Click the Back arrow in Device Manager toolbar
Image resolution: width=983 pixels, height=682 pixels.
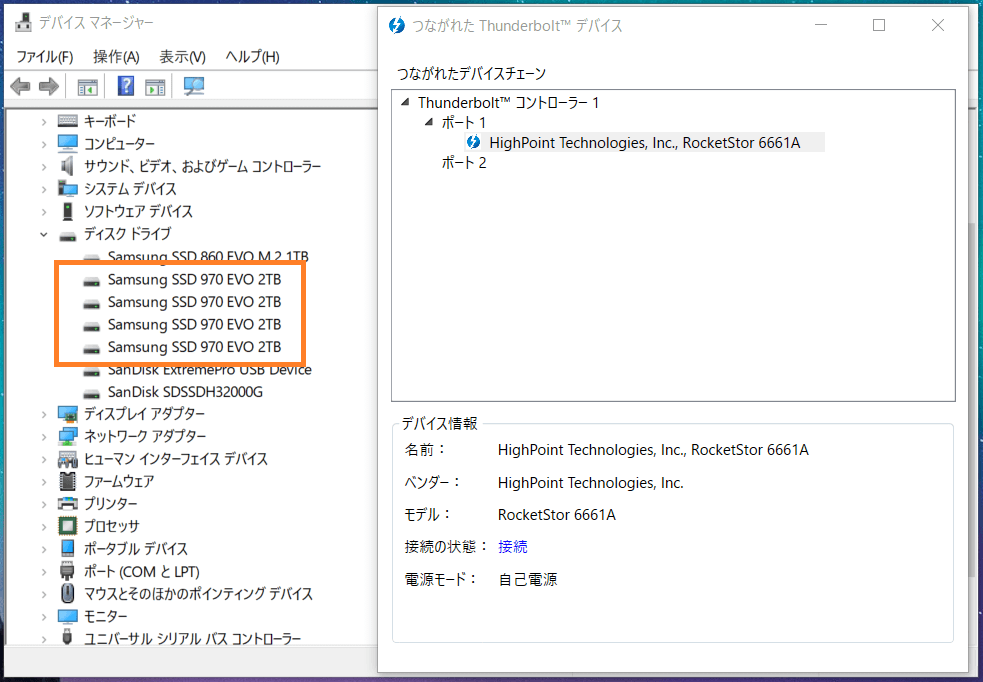(x=21, y=86)
